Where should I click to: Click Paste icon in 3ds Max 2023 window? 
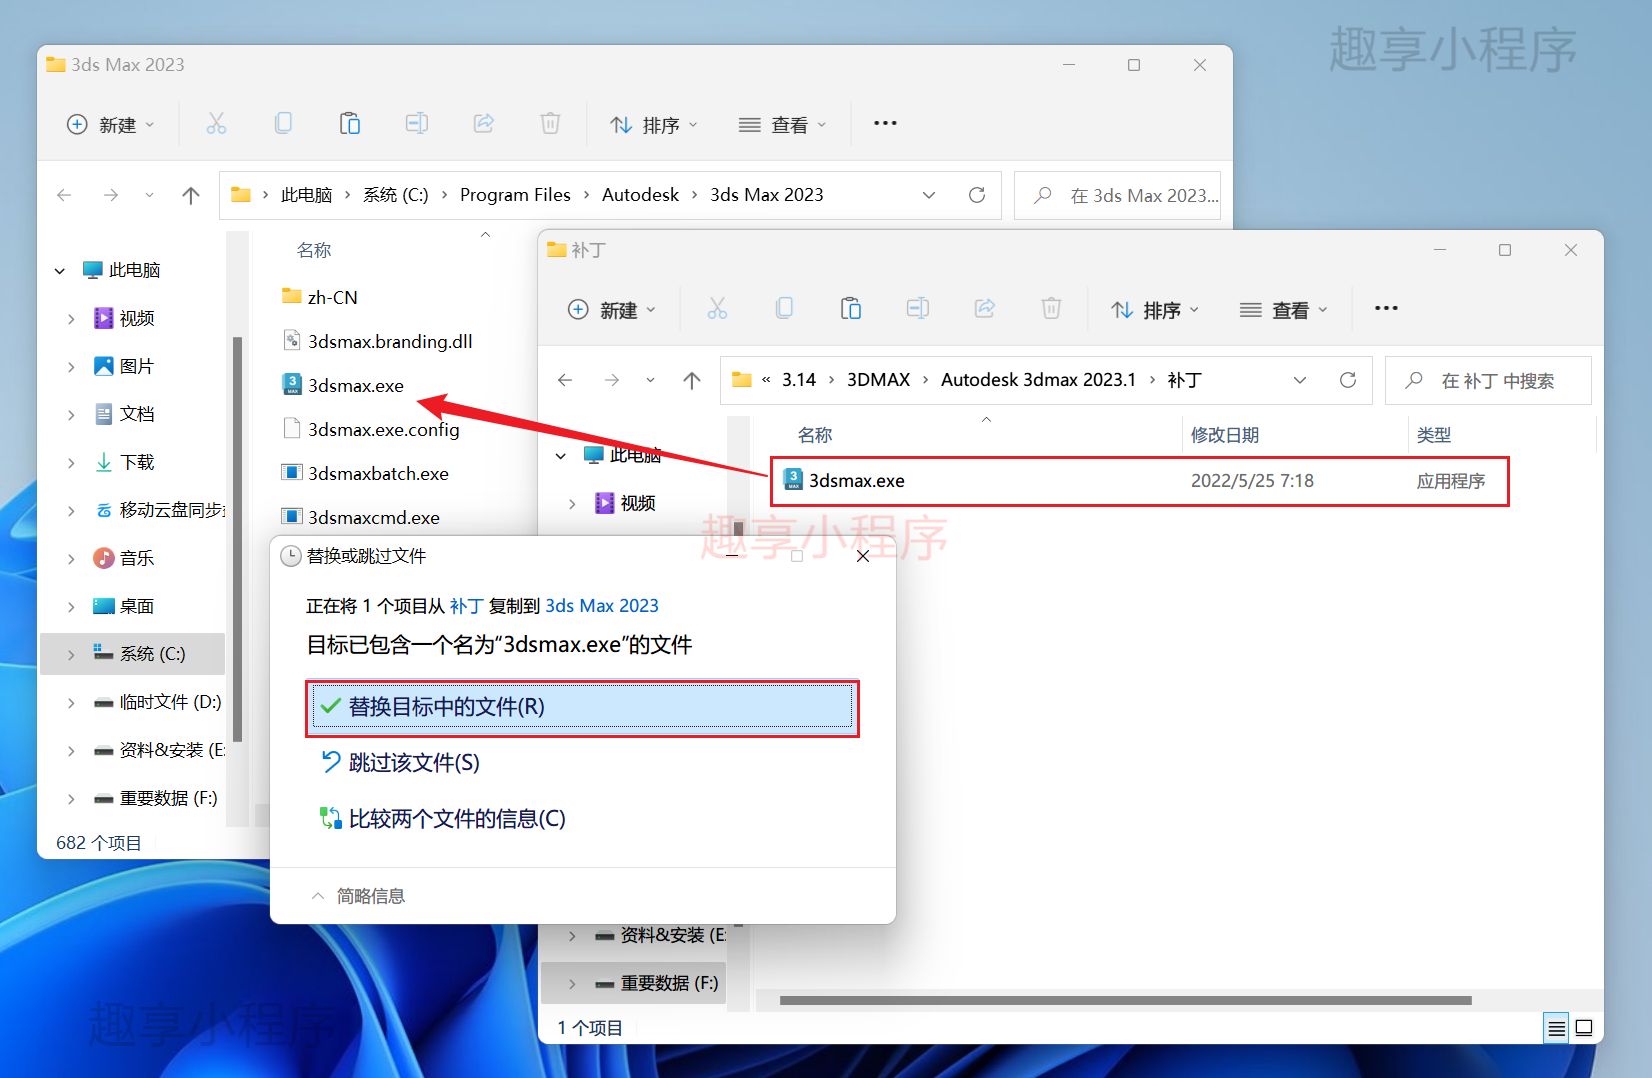click(349, 124)
